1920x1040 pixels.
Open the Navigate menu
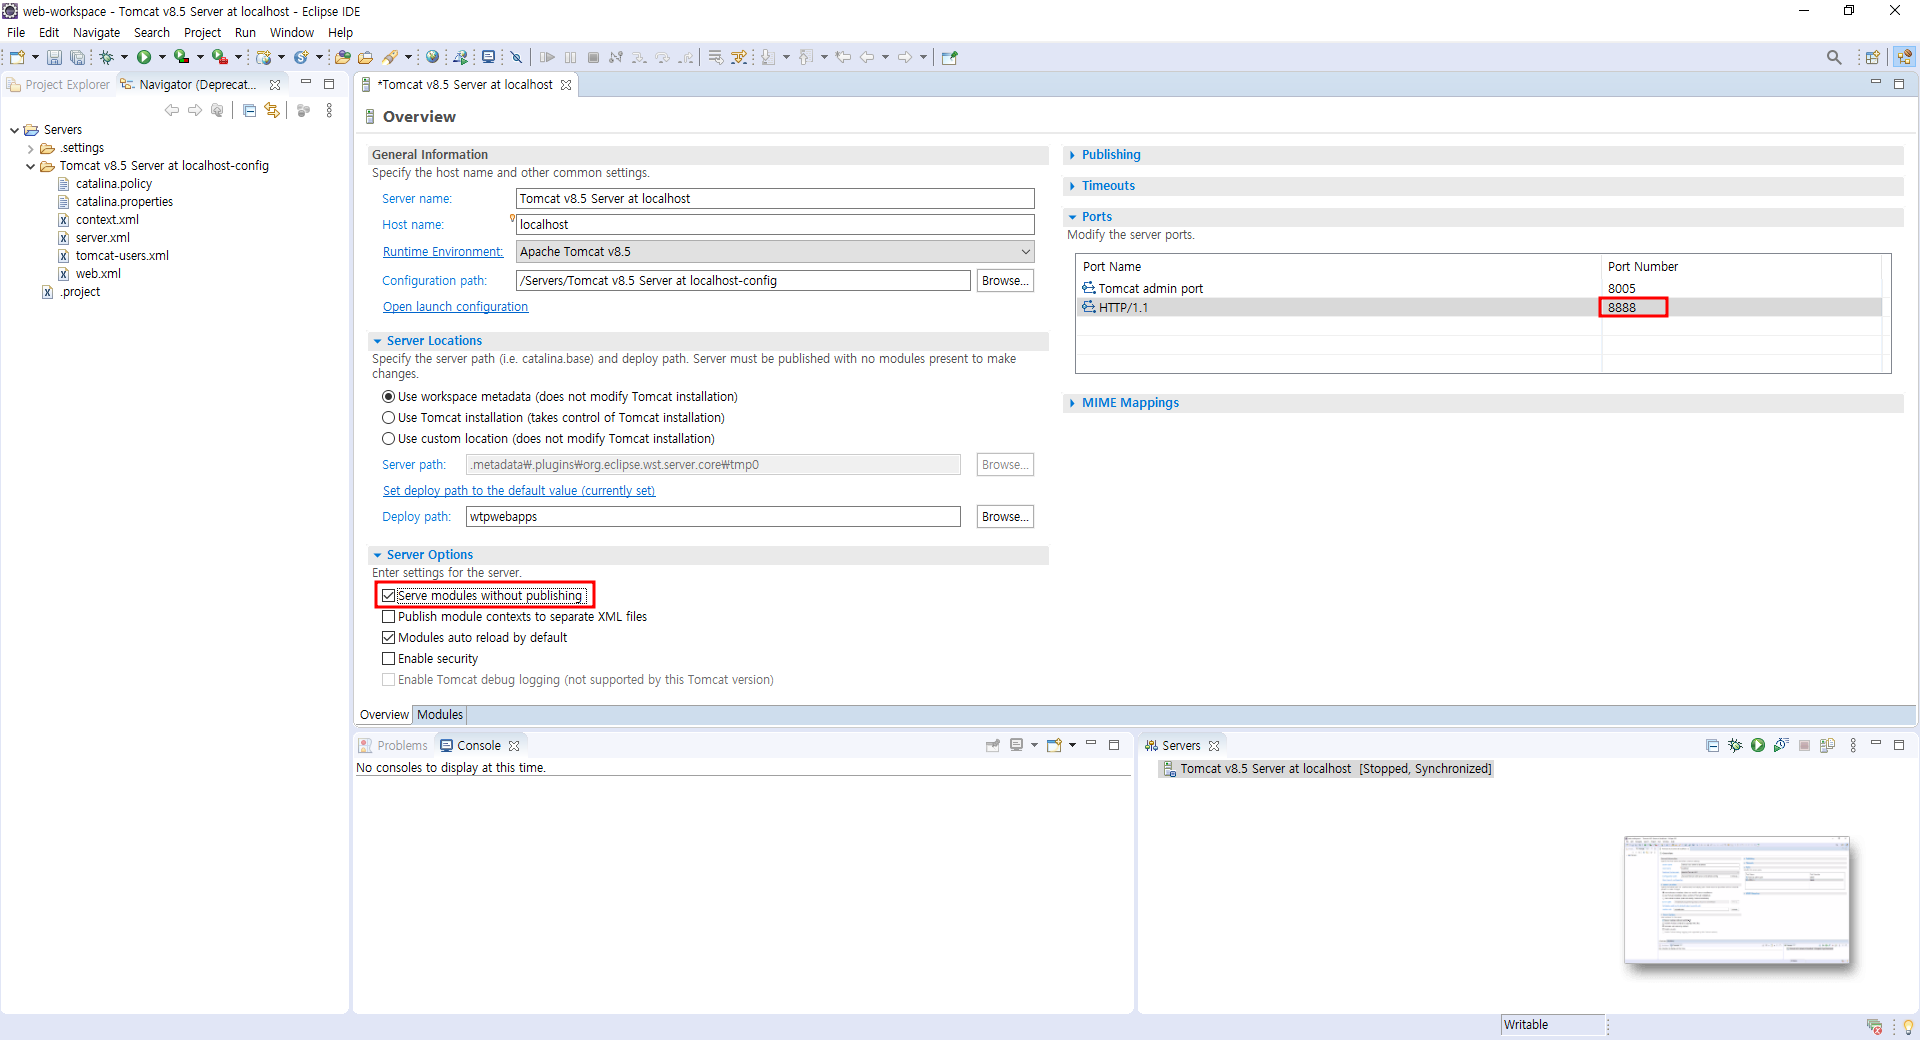(x=96, y=32)
